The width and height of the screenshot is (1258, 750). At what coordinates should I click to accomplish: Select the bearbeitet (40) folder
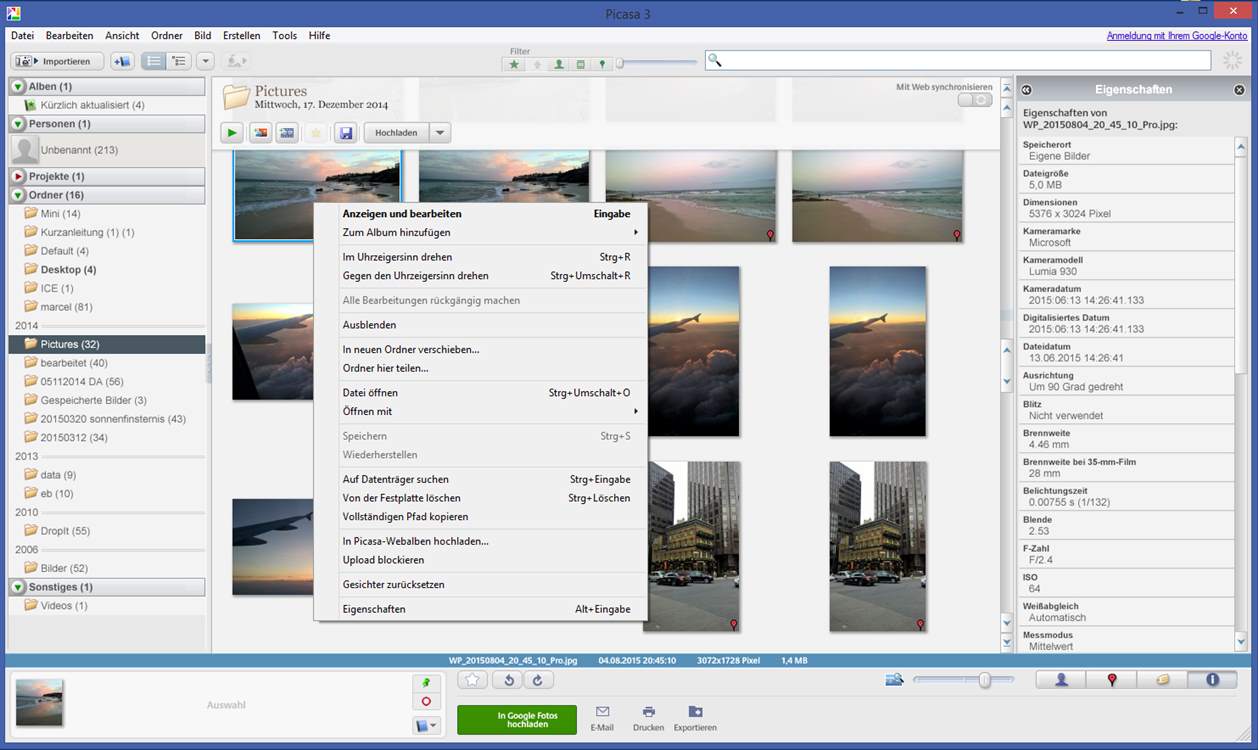74,363
